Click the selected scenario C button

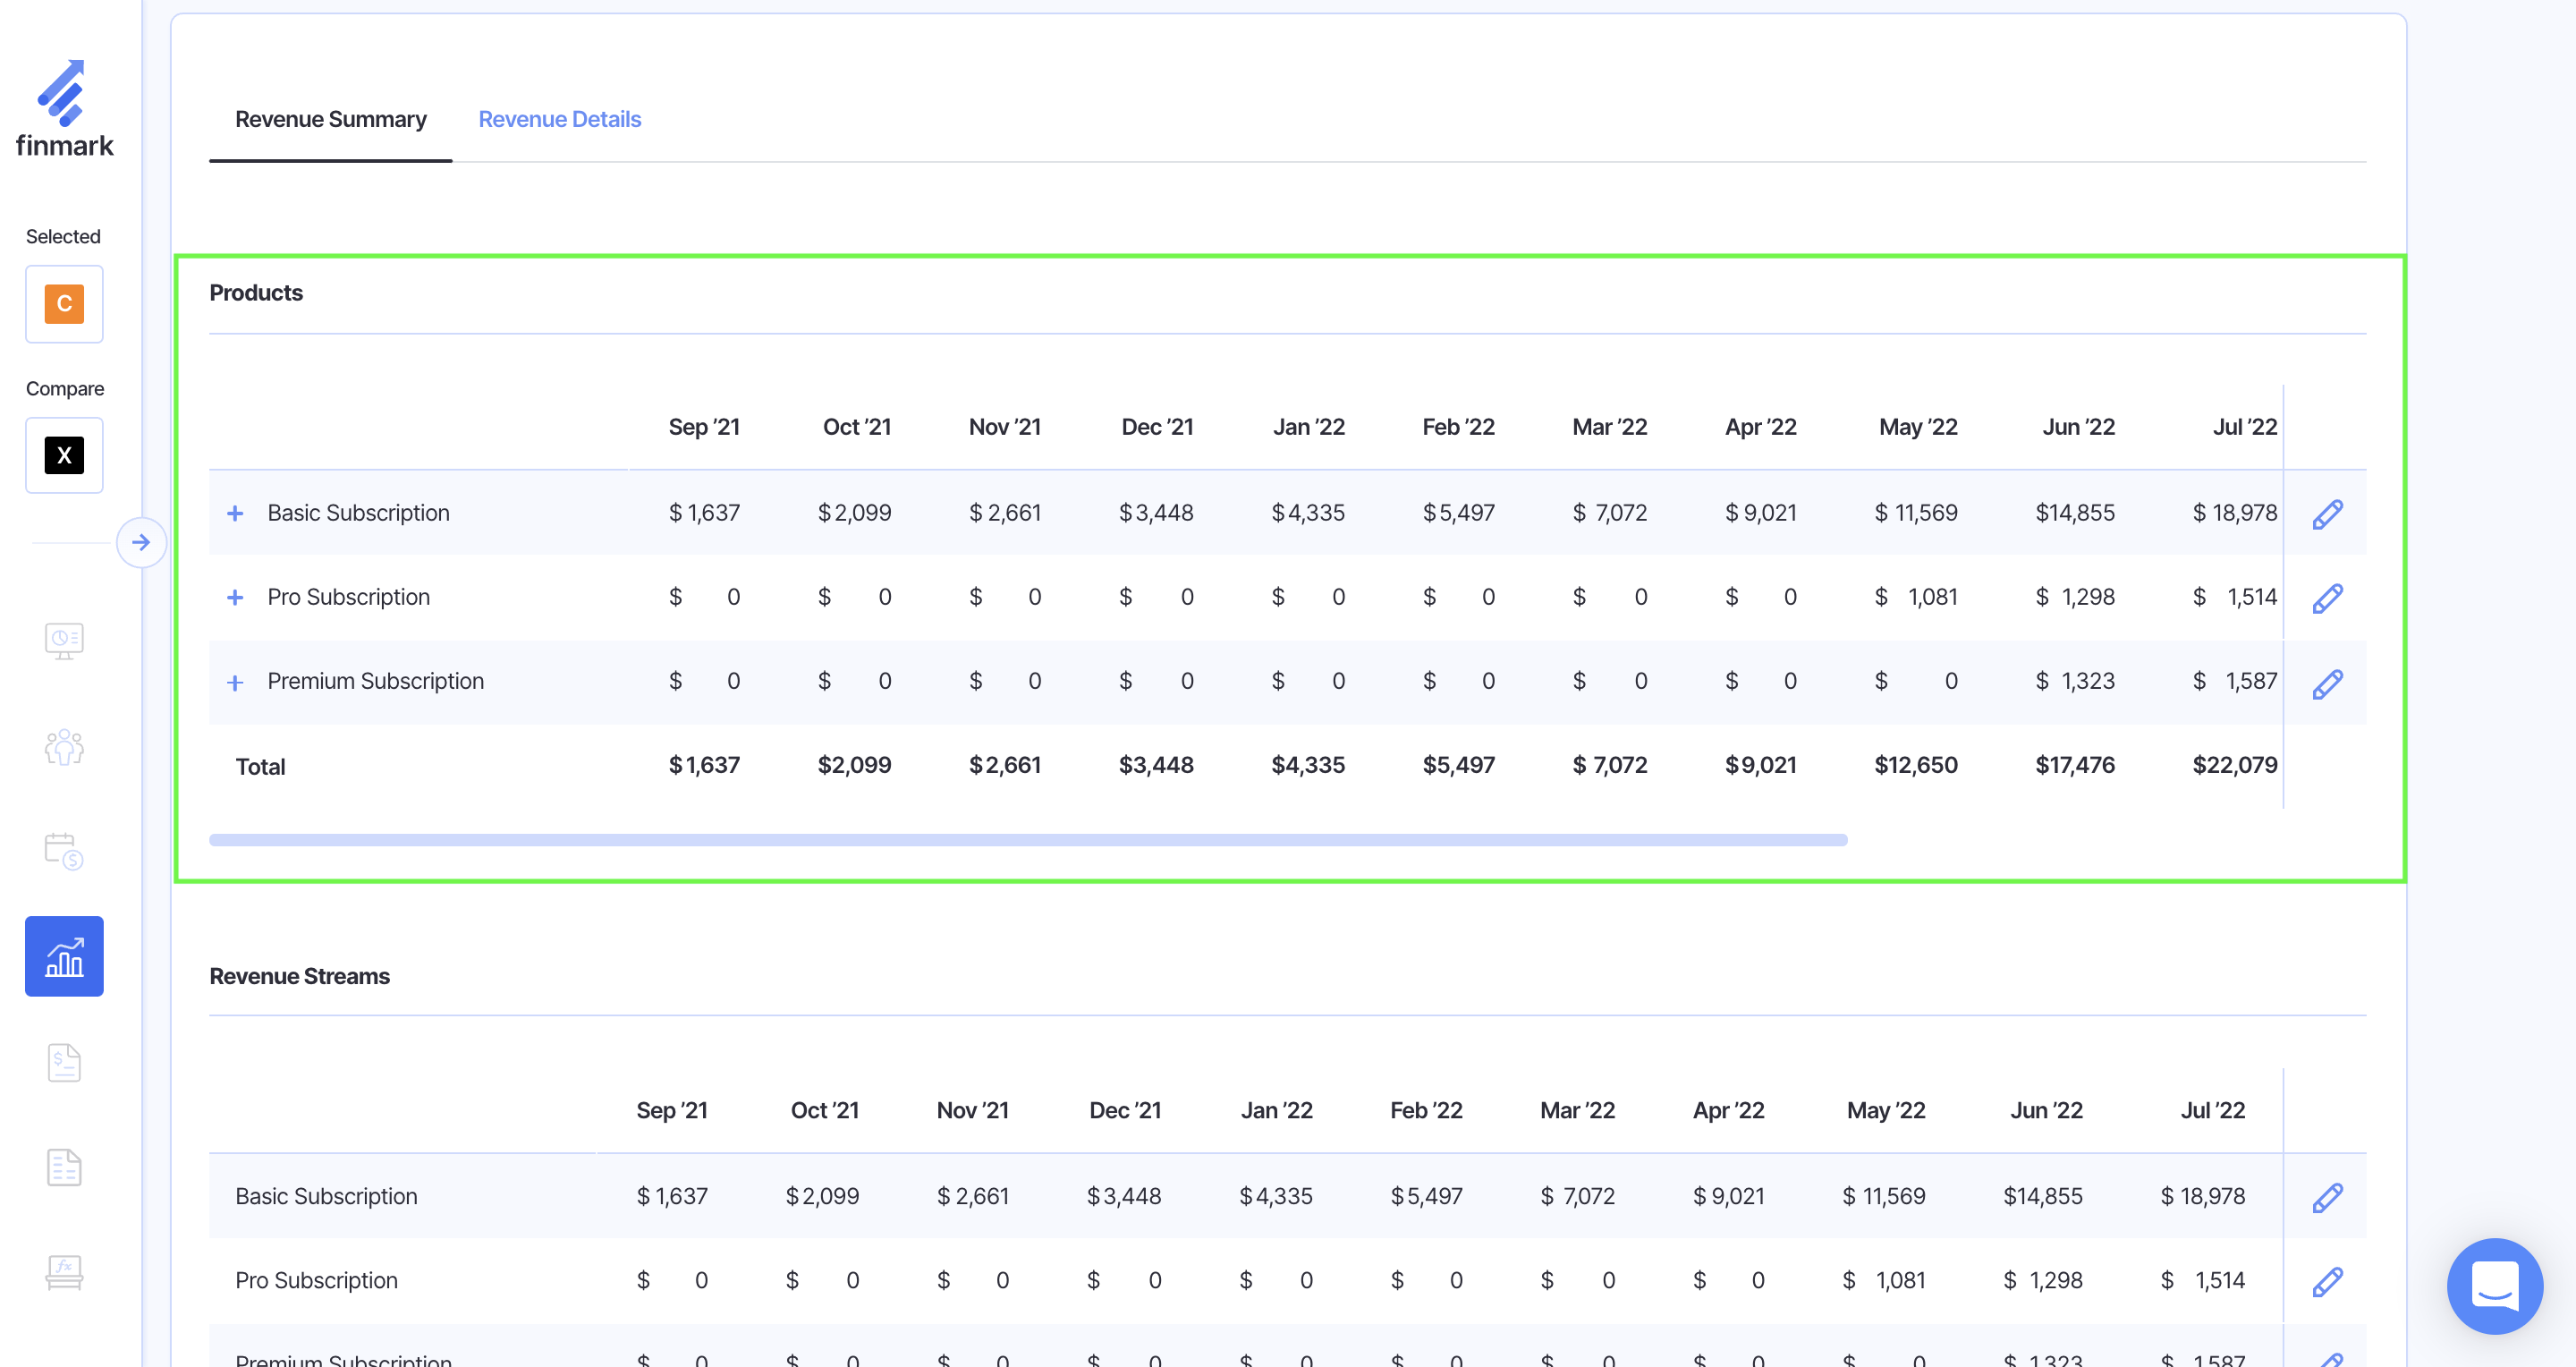coord(64,304)
